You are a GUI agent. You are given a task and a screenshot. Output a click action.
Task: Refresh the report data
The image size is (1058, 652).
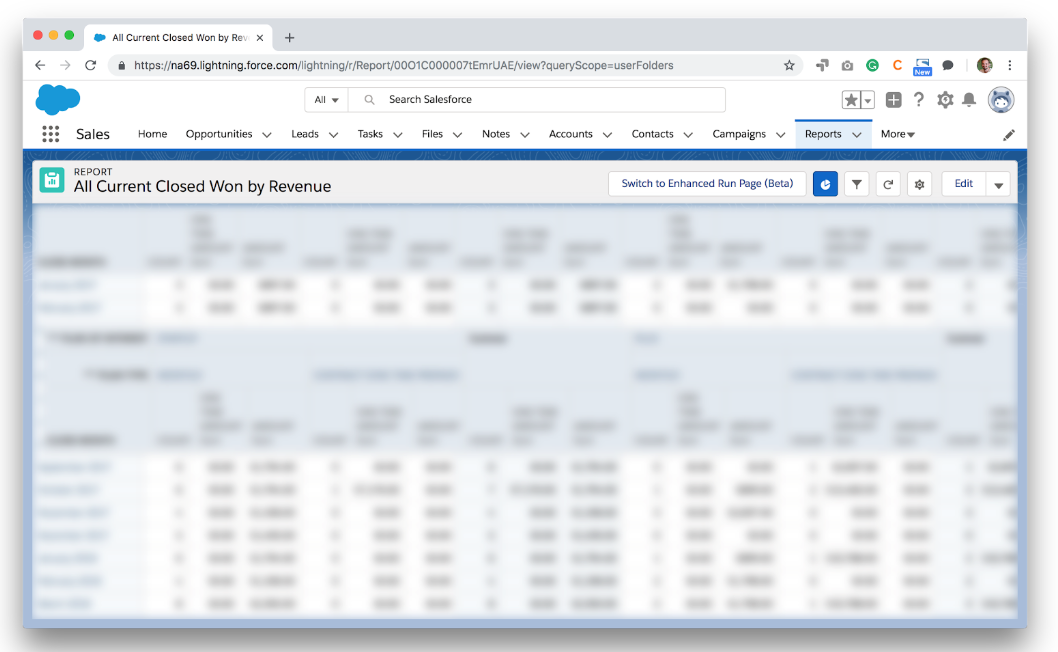point(888,184)
